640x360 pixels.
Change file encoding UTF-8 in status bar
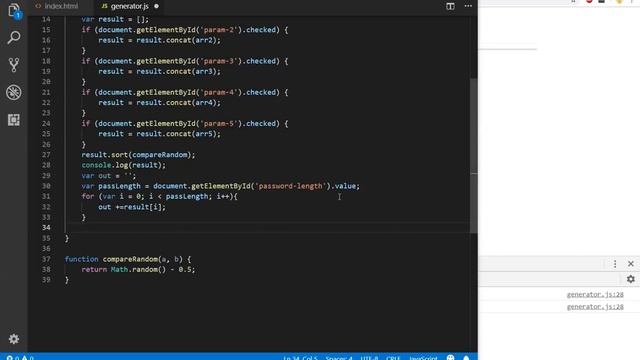coord(369,358)
